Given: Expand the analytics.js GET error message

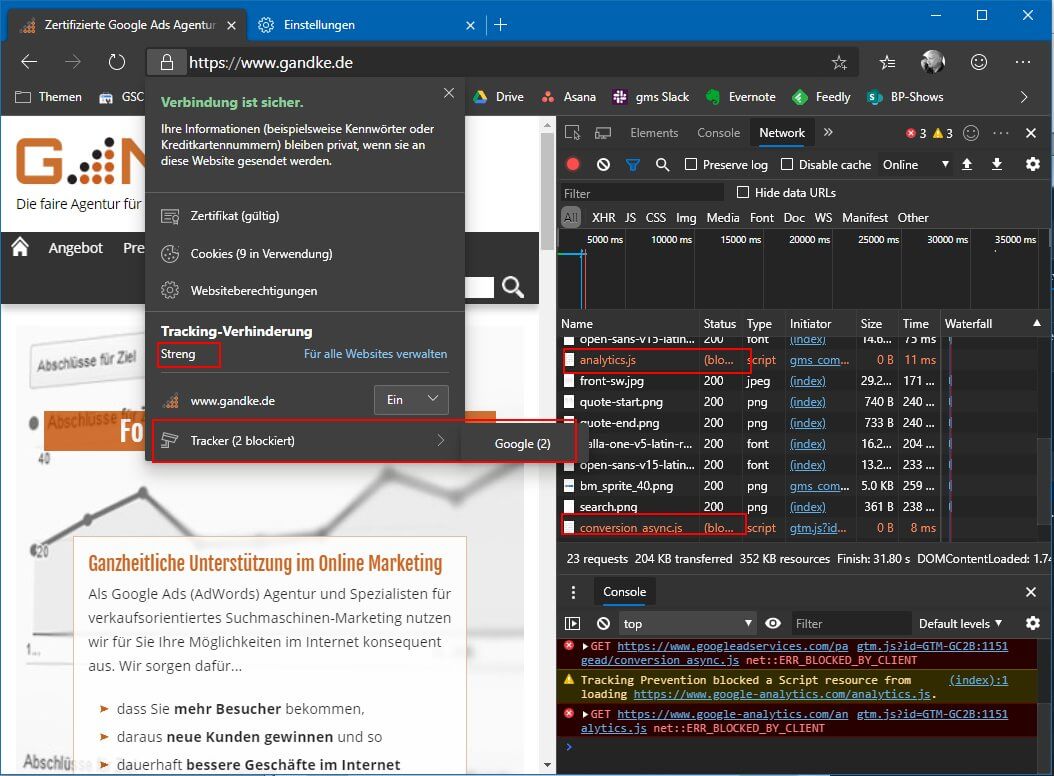Looking at the screenshot, I should point(585,714).
